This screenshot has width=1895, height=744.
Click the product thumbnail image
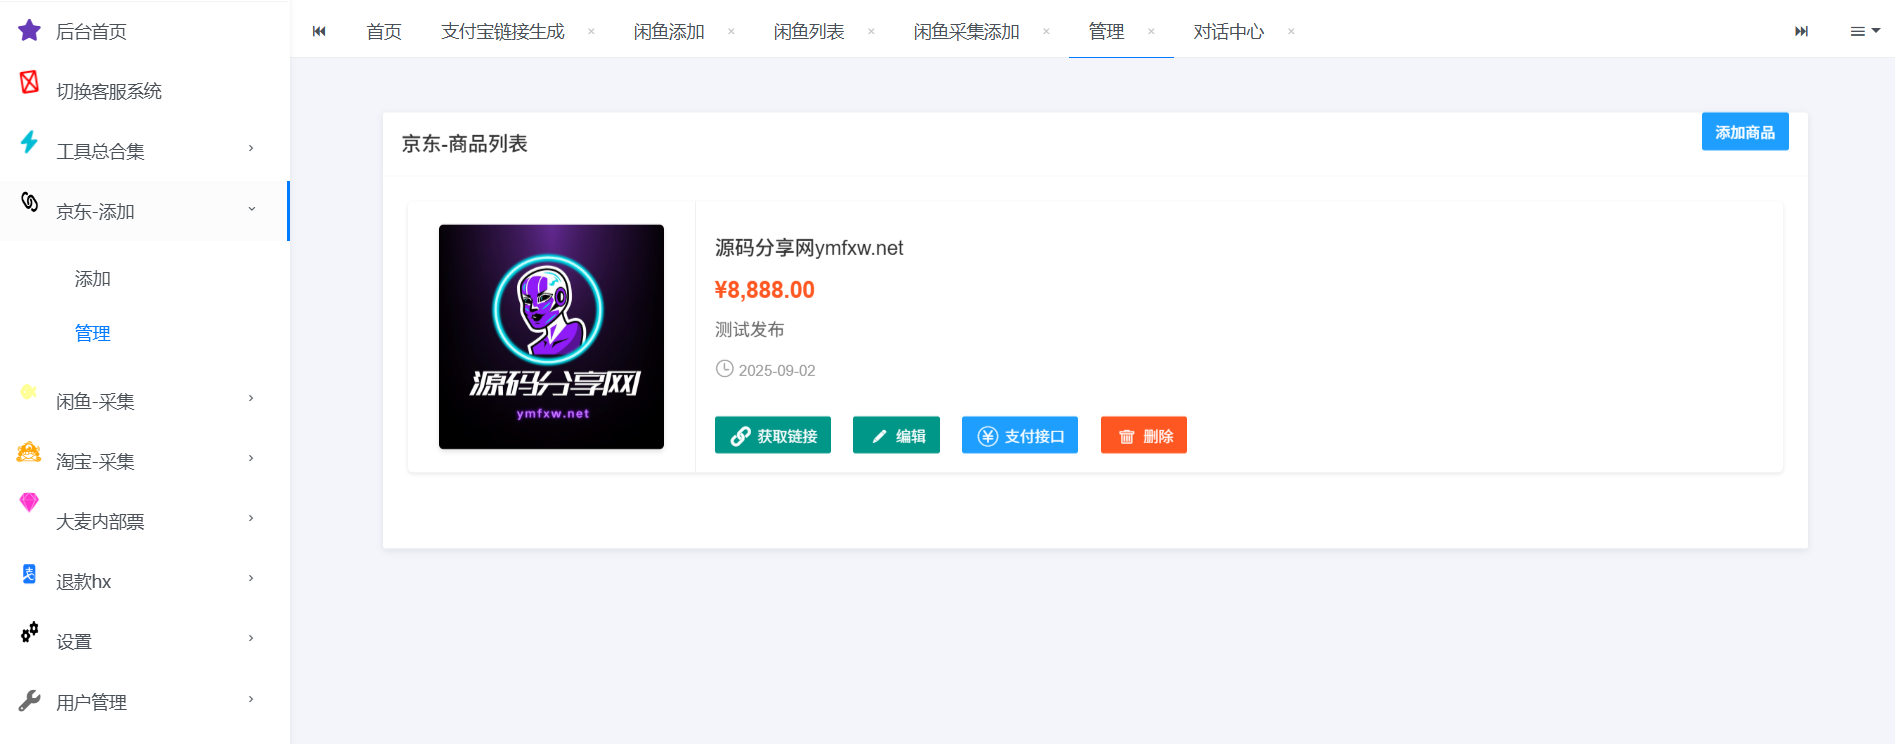pyautogui.click(x=551, y=337)
